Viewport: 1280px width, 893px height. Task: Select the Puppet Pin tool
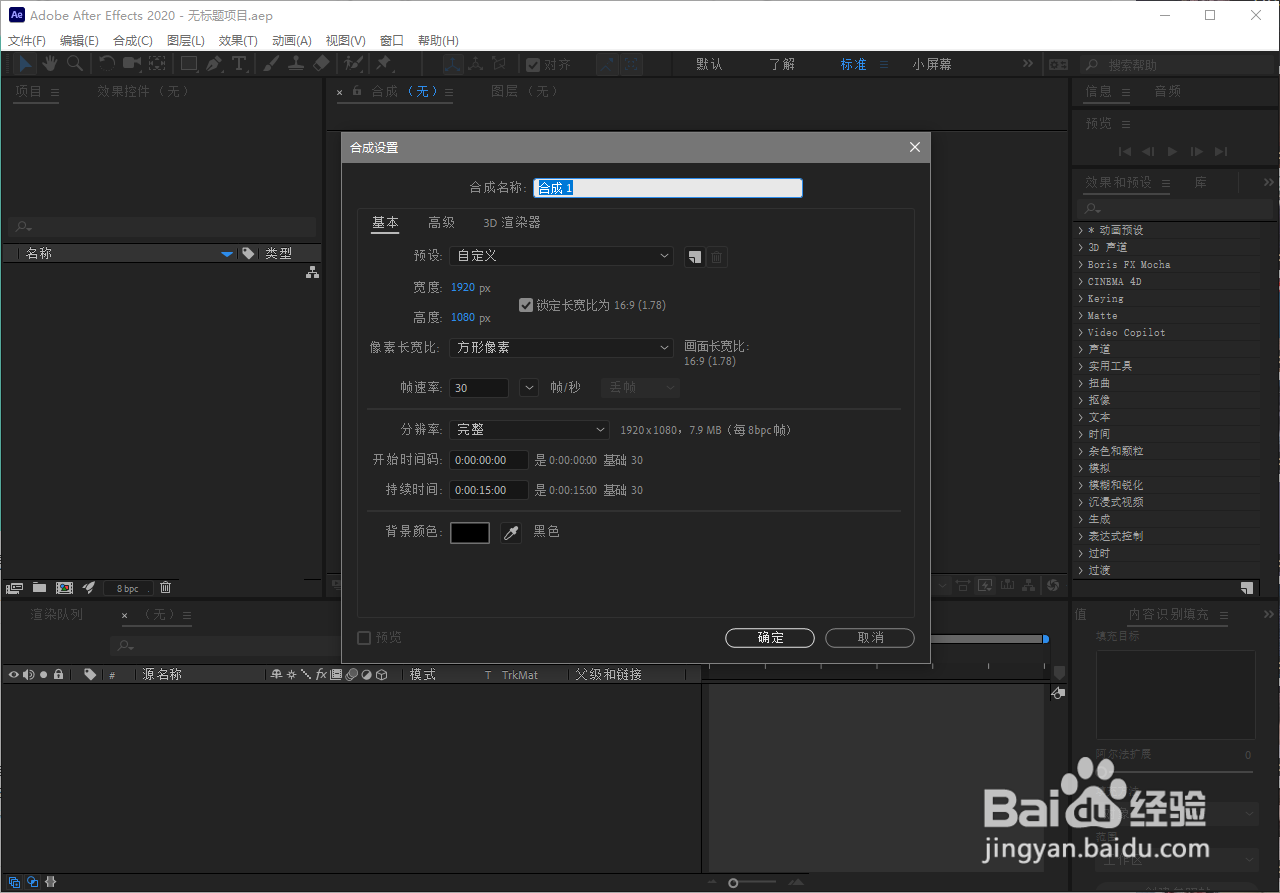pyautogui.click(x=383, y=63)
